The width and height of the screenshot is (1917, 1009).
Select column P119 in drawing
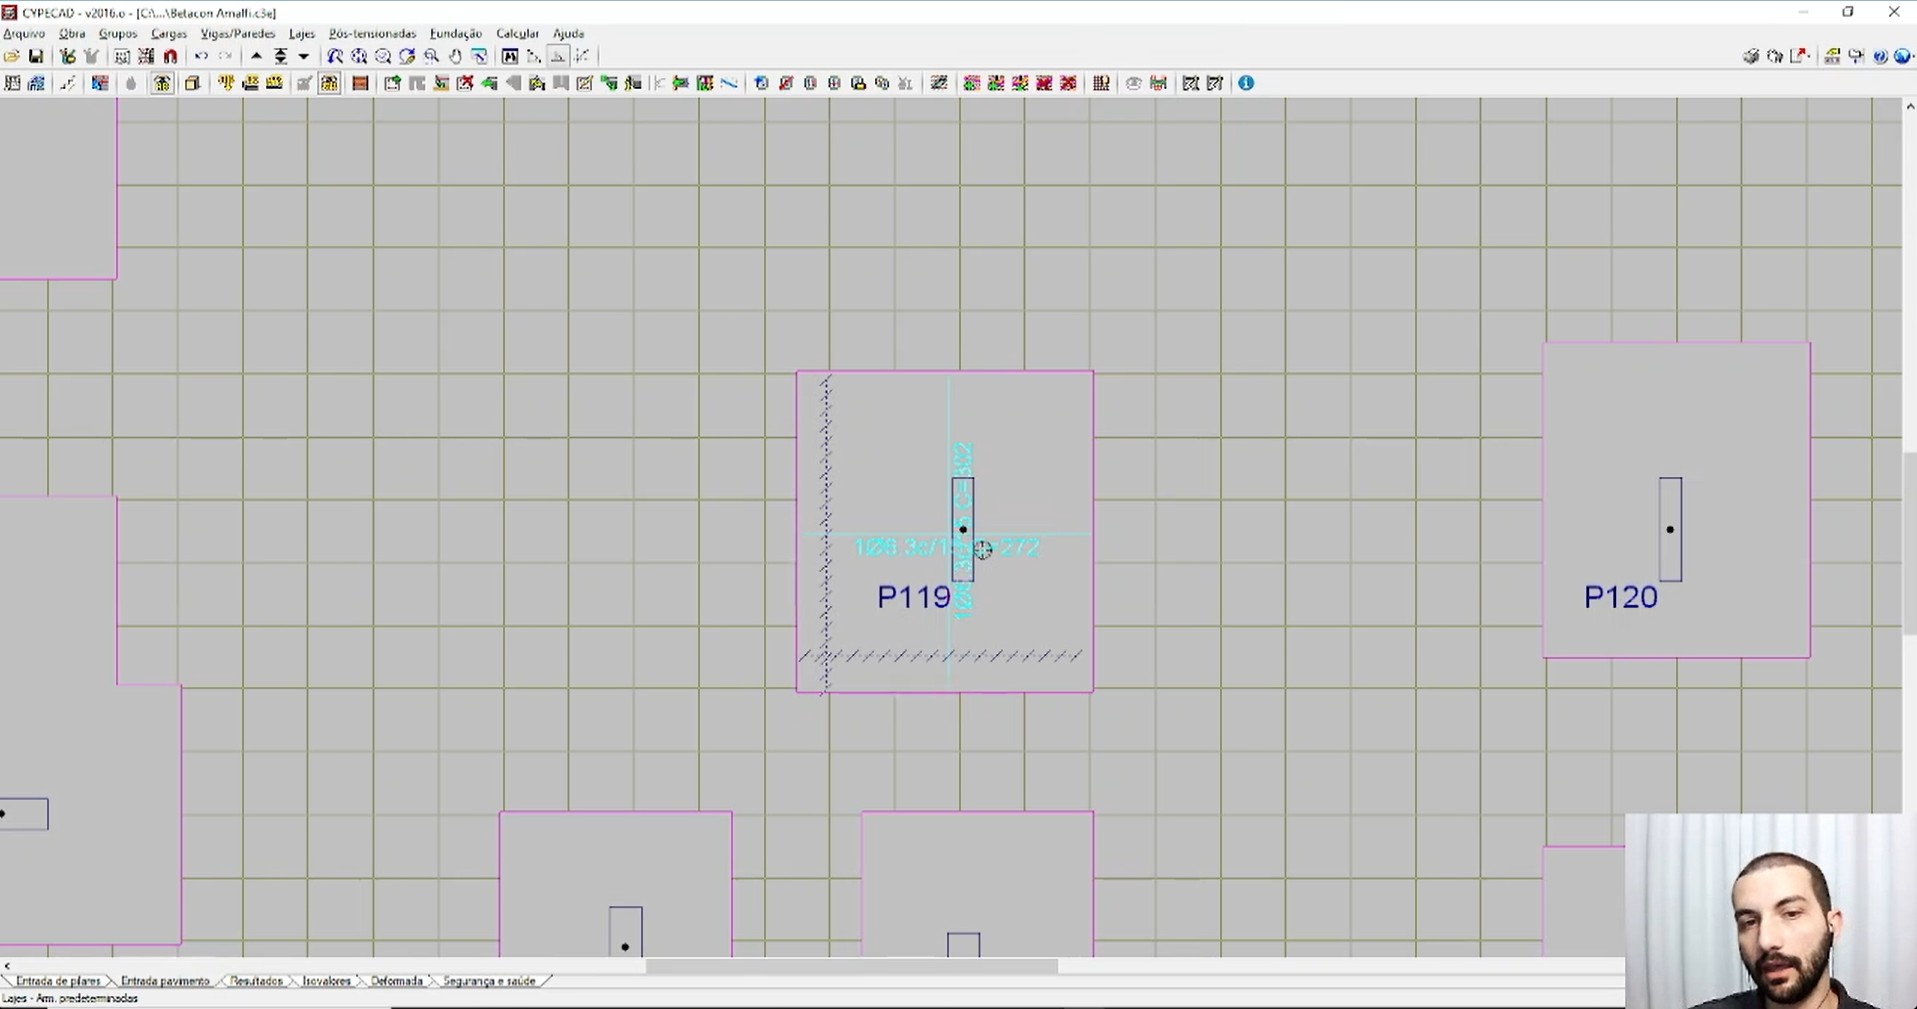tap(963, 529)
